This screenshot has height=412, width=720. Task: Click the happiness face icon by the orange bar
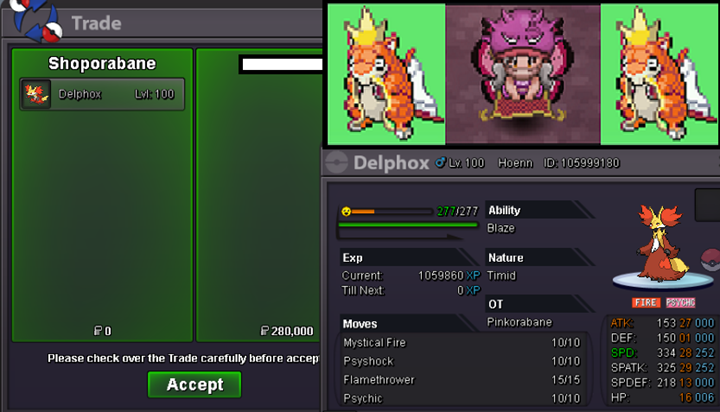tap(346, 211)
